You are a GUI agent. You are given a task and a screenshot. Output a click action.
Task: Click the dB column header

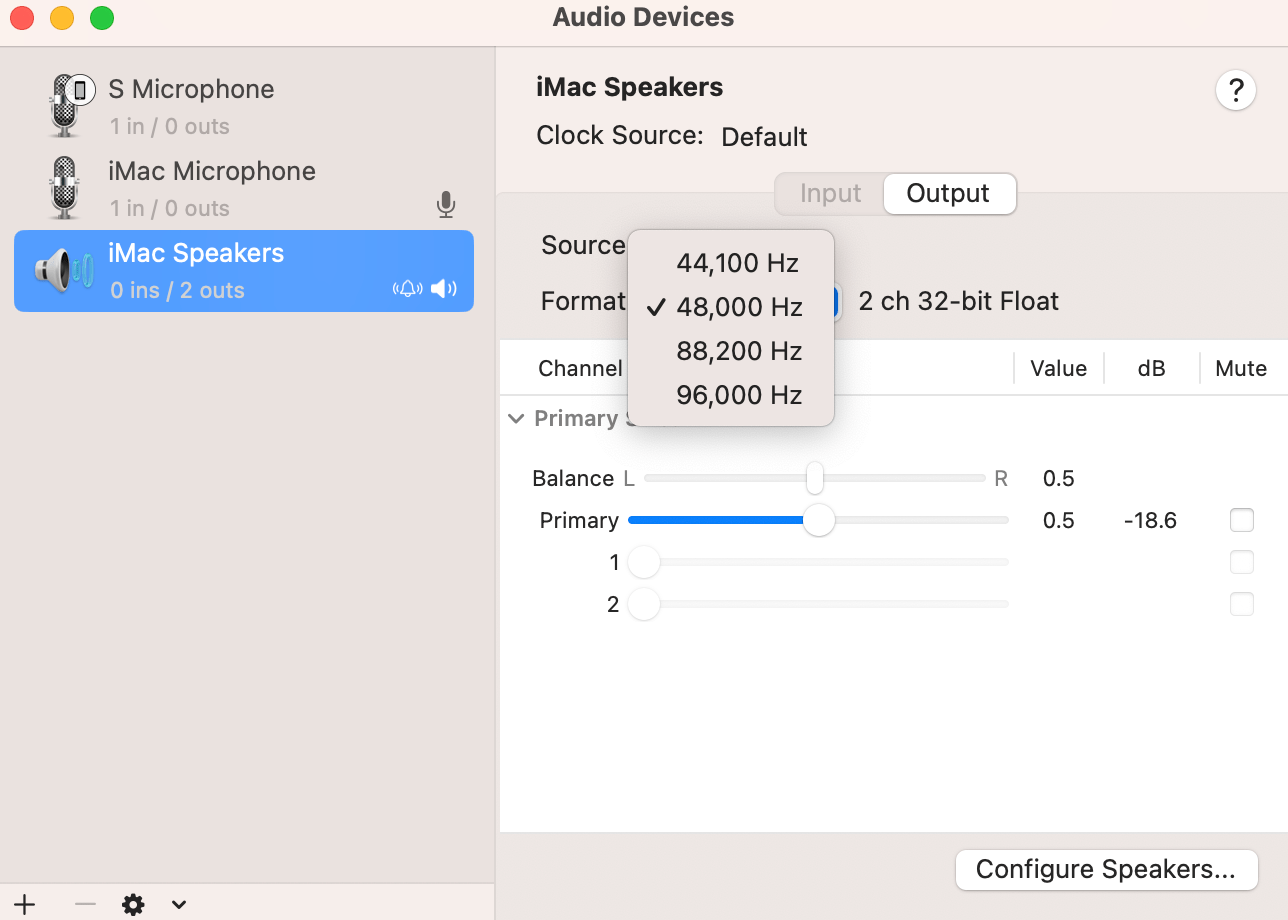coord(1151,369)
